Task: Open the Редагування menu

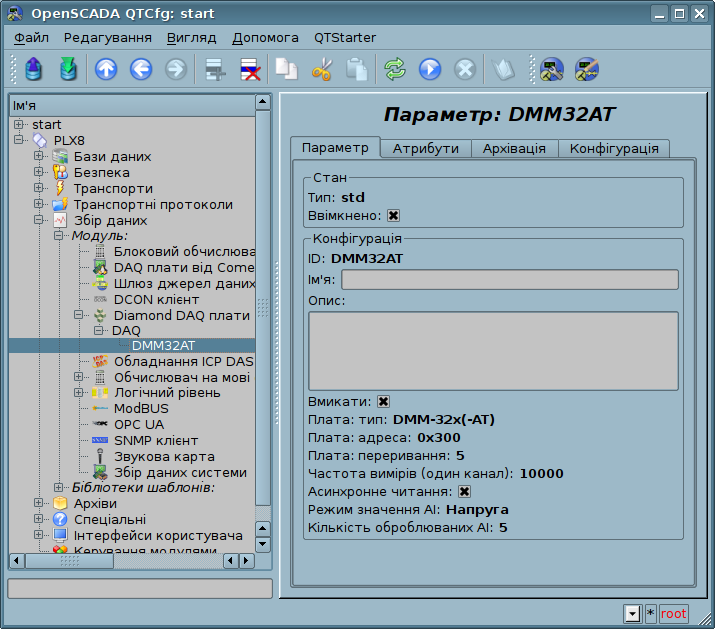Action: point(107,38)
